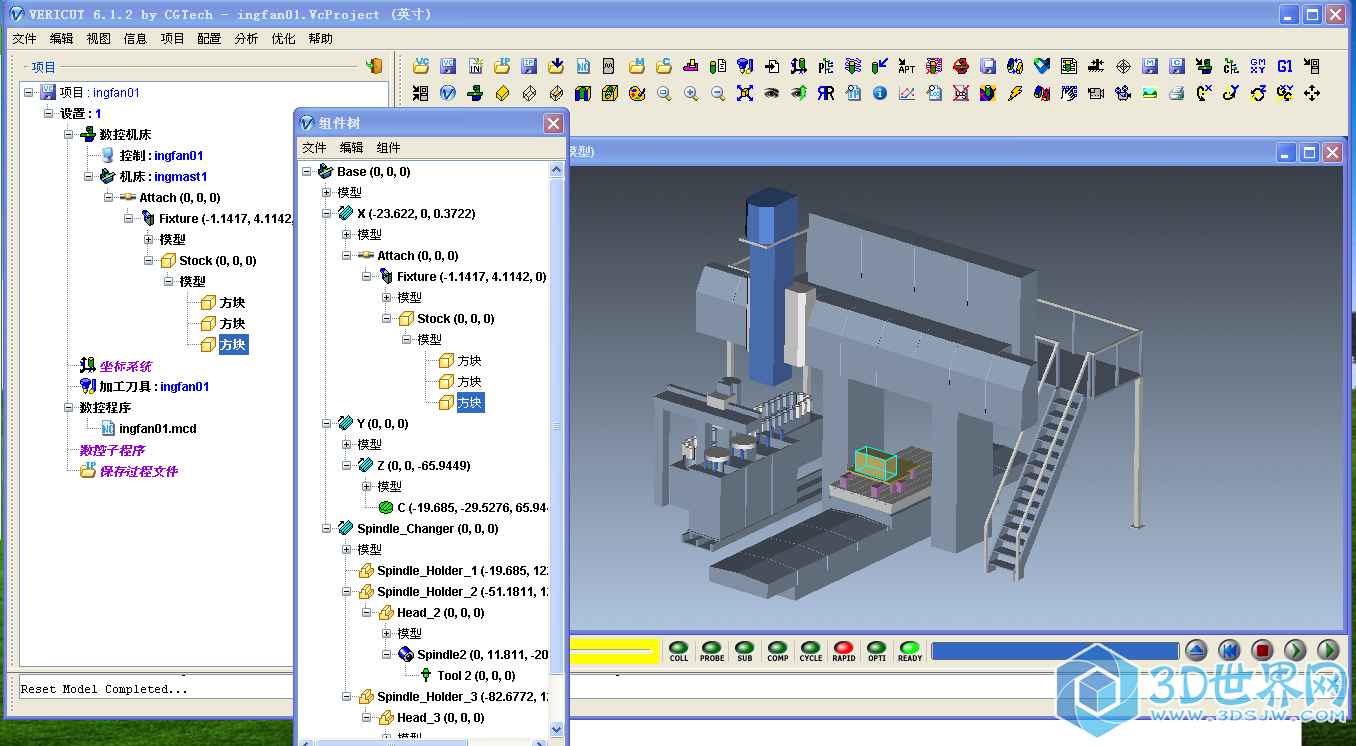Collapse the Z (0, 0, -65.9449) node
Image resolution: width=1356 pixels, height=746 pixels.
347,466
